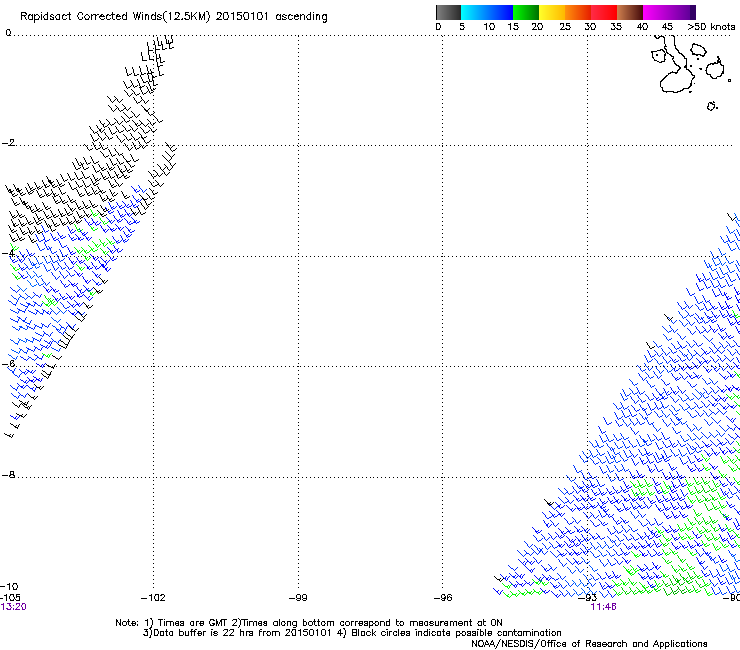Screen dimensions: 740x650
Task: Click the magenta 40-45 knots legend color
Action: click(x=656, y=12)
